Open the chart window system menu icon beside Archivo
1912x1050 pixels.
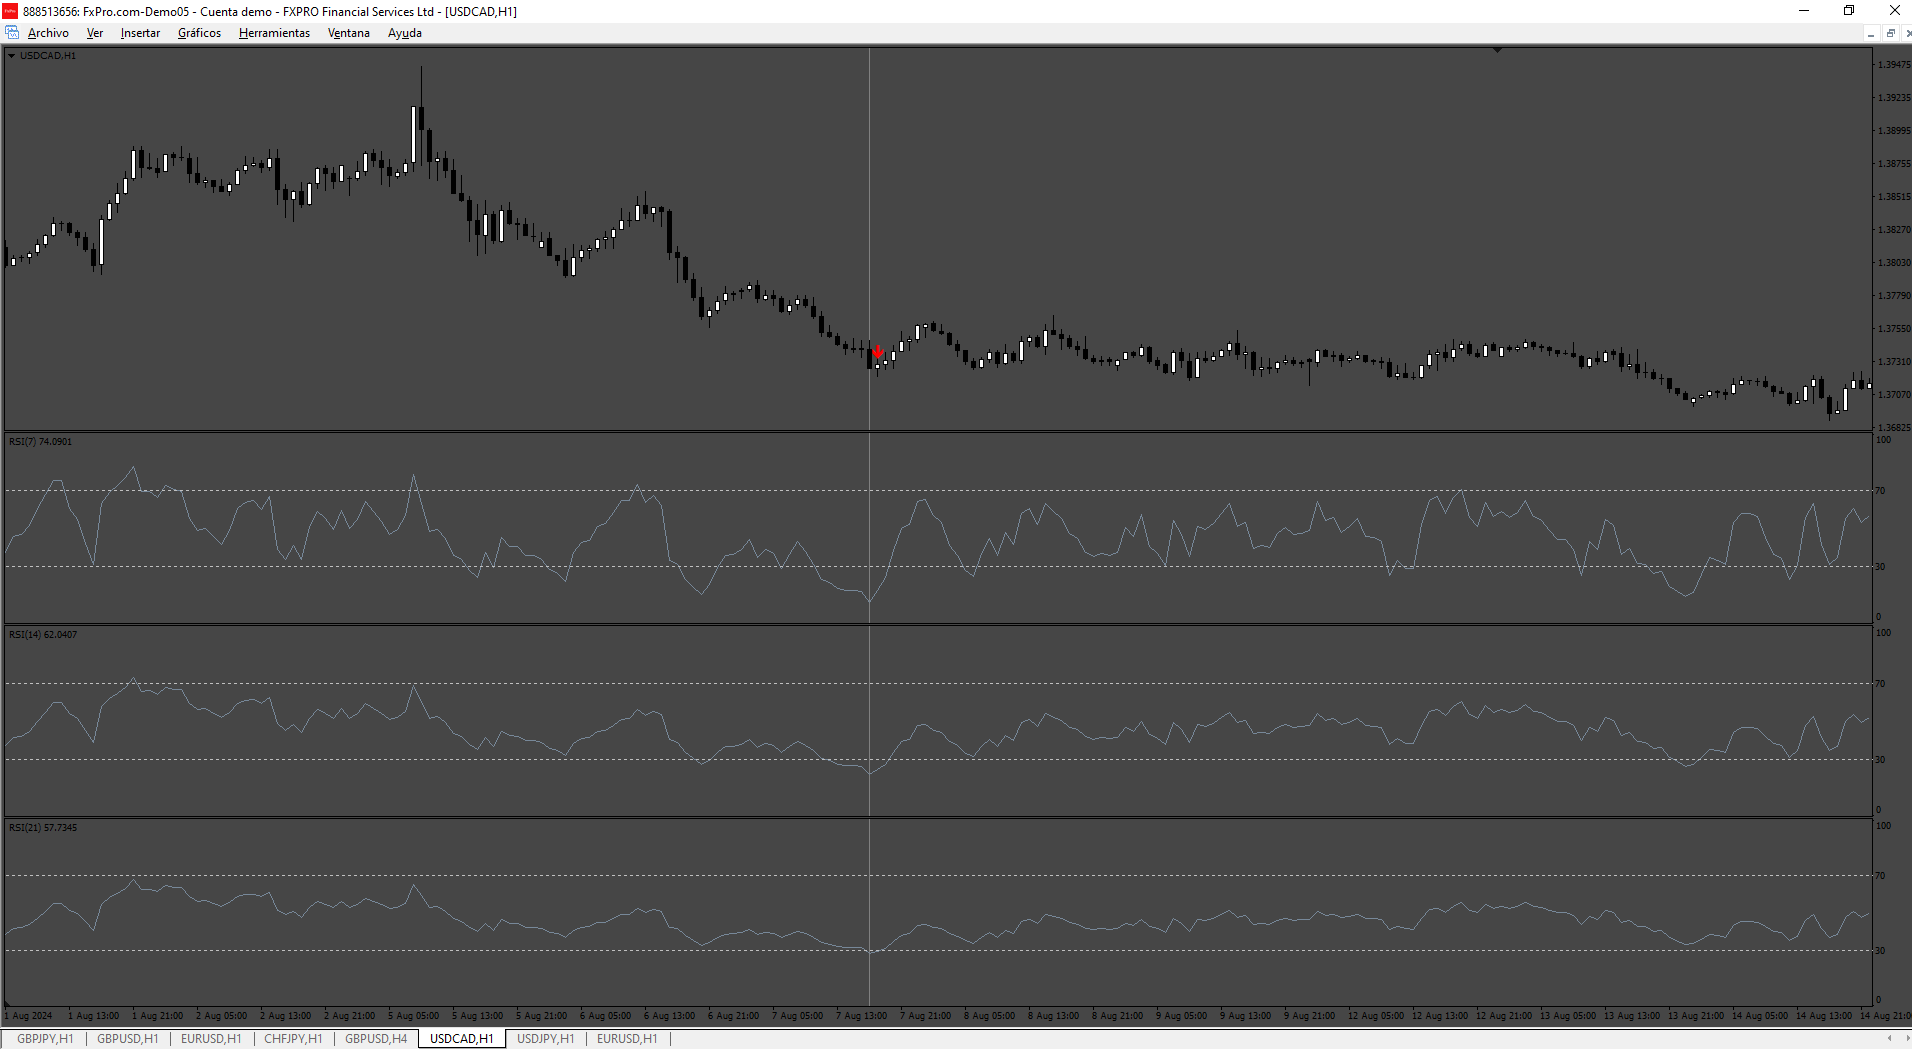pyautogui.click(x=12, y=33)
